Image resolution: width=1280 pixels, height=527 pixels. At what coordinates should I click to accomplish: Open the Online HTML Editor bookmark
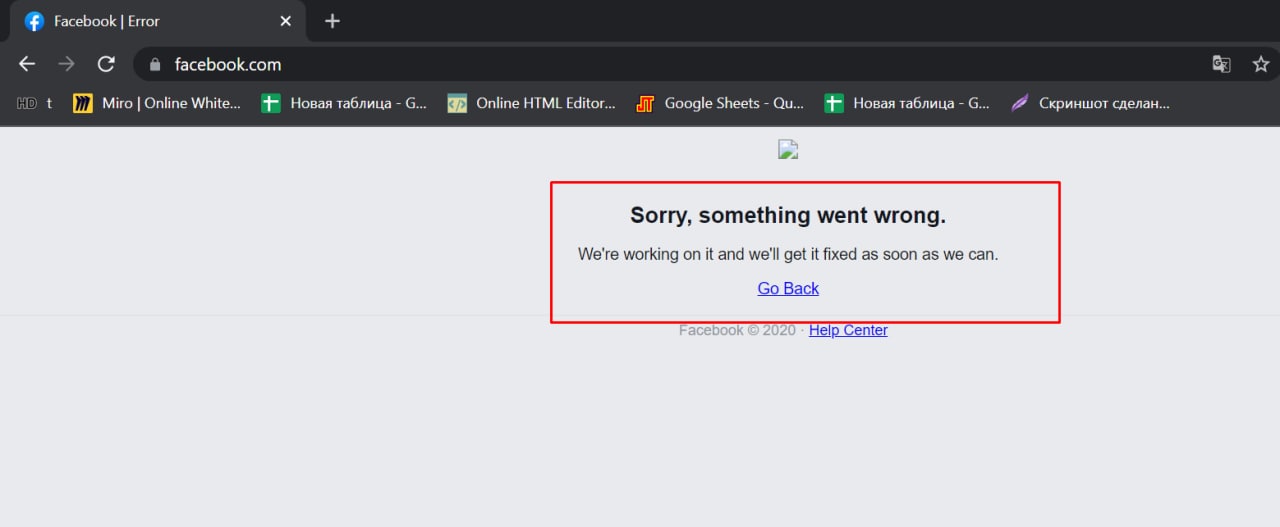tap(531, 103)
